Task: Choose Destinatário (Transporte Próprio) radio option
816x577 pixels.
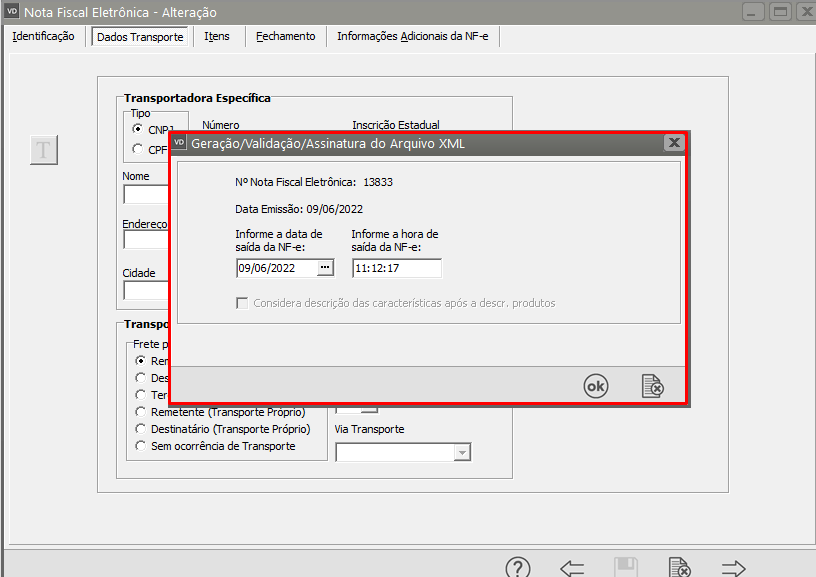Action: point(140,429)
